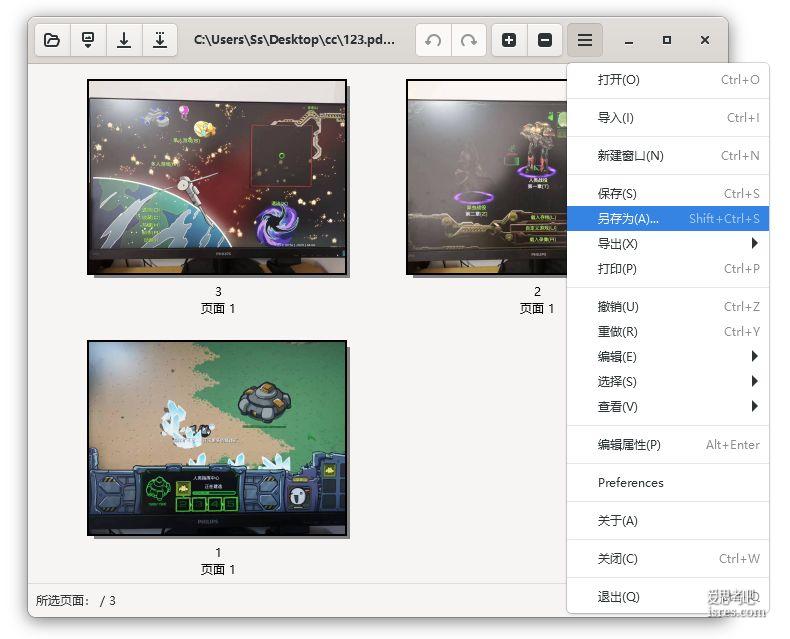This screenshot has height=639, width=790.
Task: Click the zoom out minus icon
Action: coord(545,40)
